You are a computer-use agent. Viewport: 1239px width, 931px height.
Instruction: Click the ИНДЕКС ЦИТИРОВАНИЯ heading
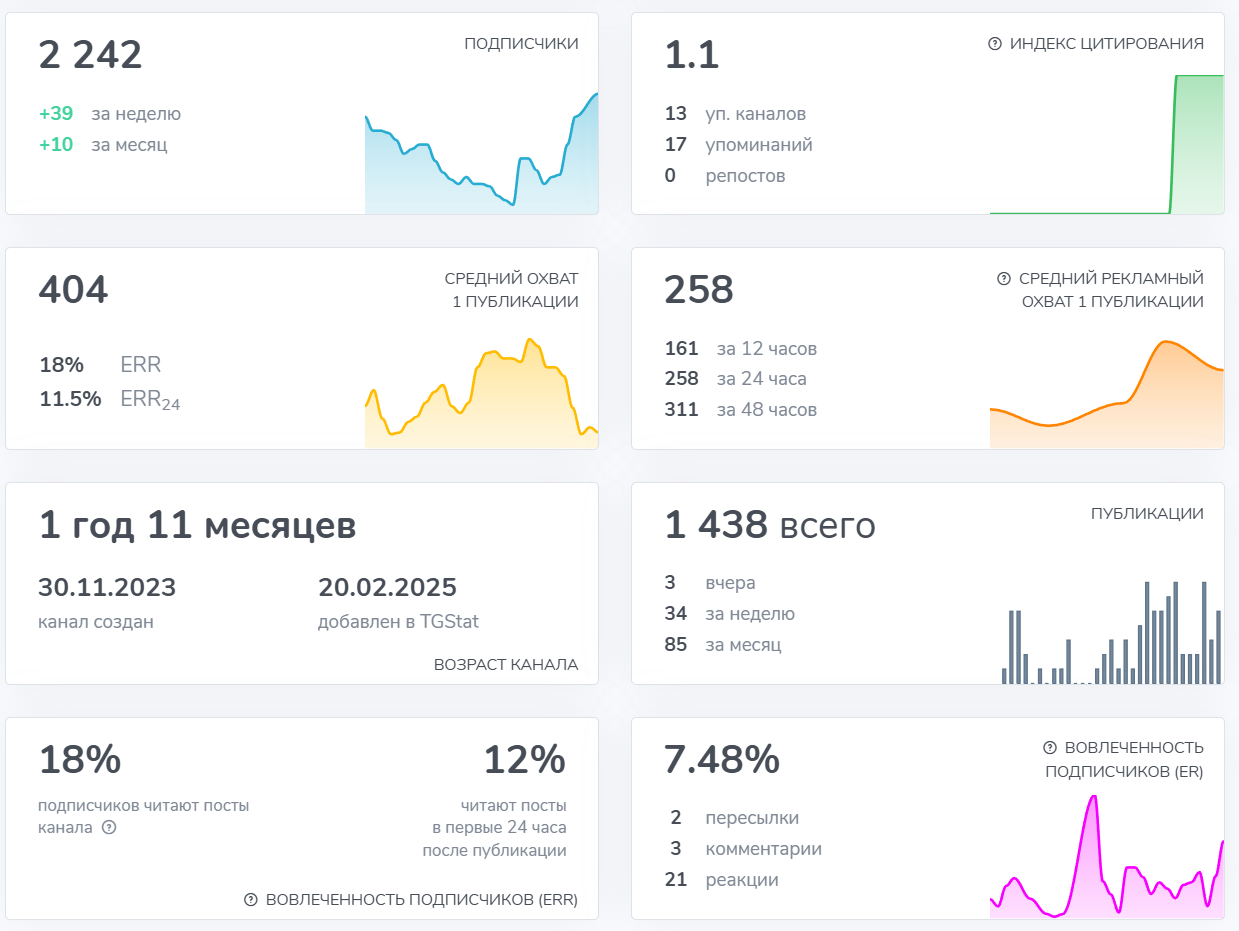tap(1106, 44)
